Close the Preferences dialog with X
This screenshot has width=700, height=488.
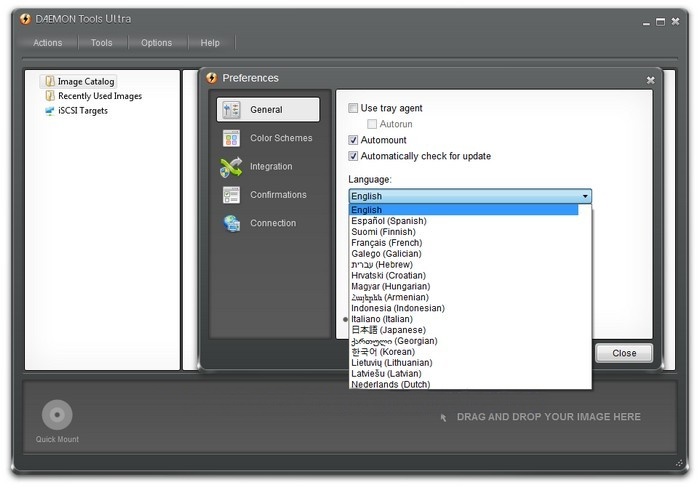click(650, 80)
